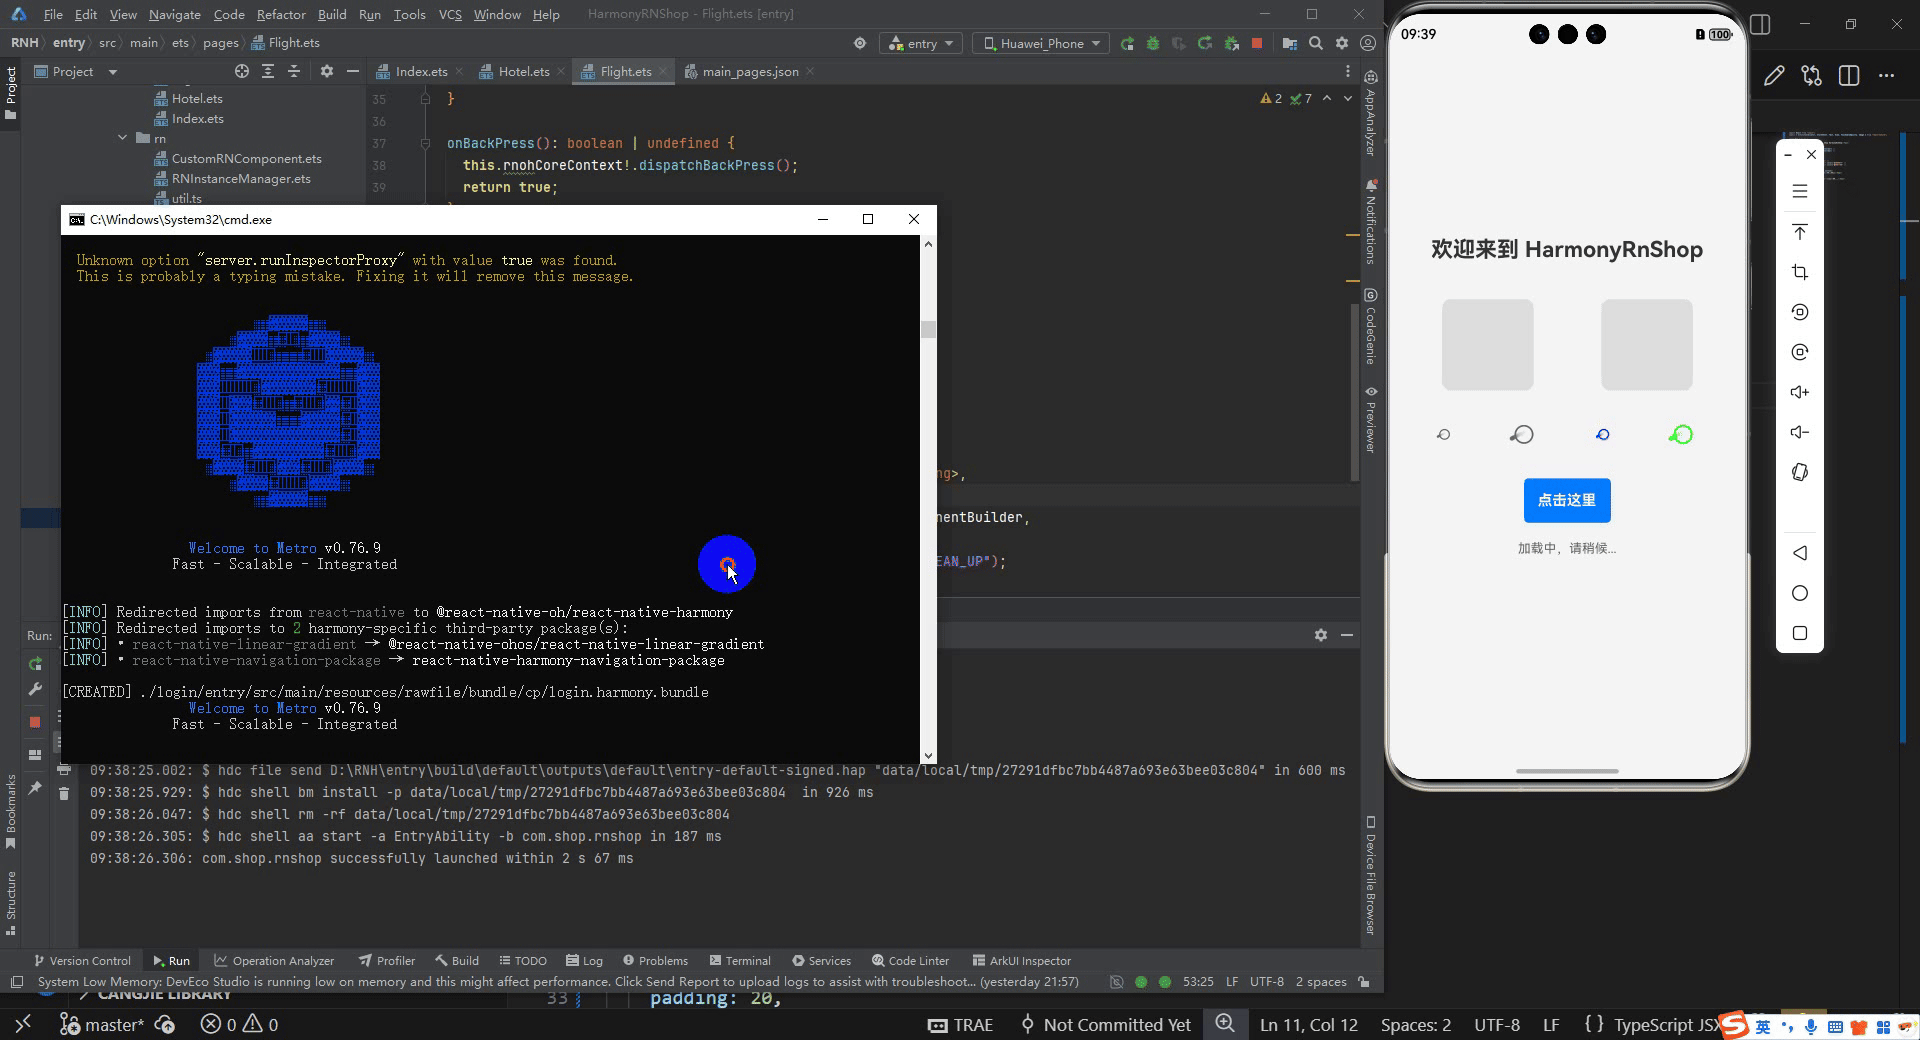Open the Huawei_Phone device dropdown
The height and width of the screenshot is (1040, 1920).
[x=1041, y=43]
